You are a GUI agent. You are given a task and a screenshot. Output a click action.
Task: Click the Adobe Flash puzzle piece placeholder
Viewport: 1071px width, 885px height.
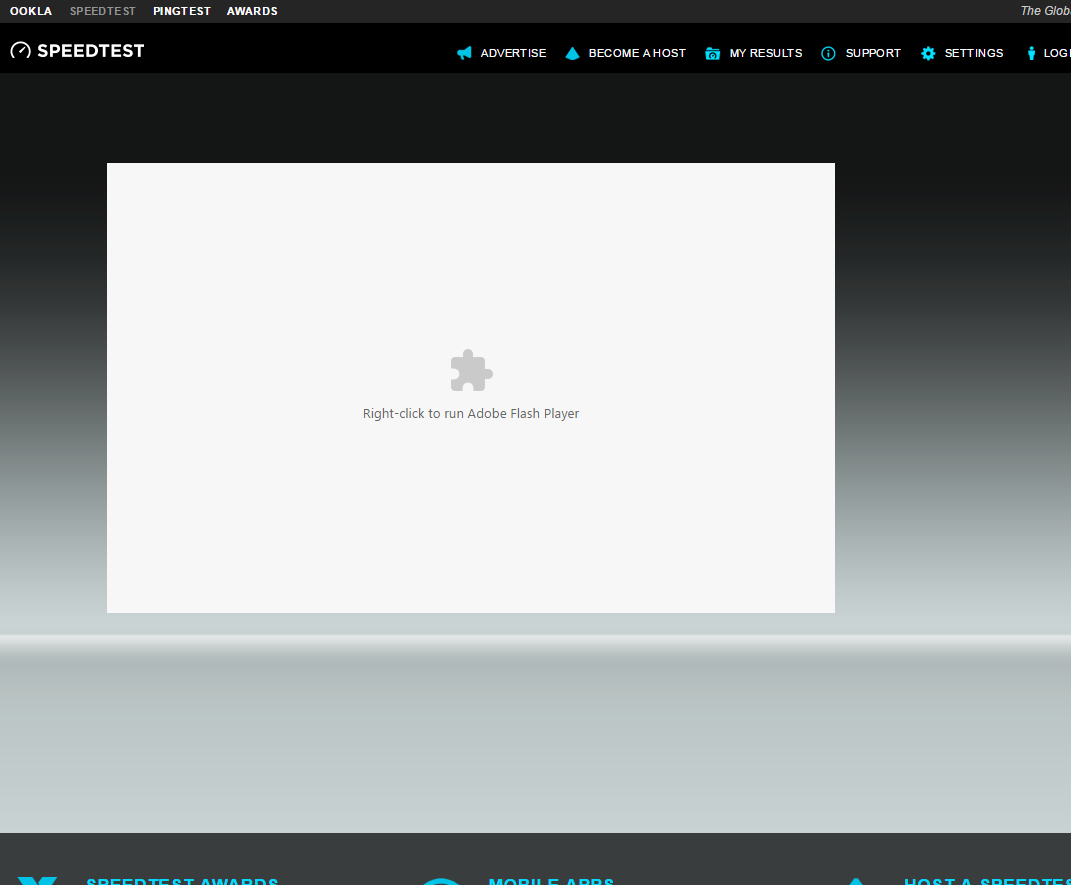click(x=470, y=370)
